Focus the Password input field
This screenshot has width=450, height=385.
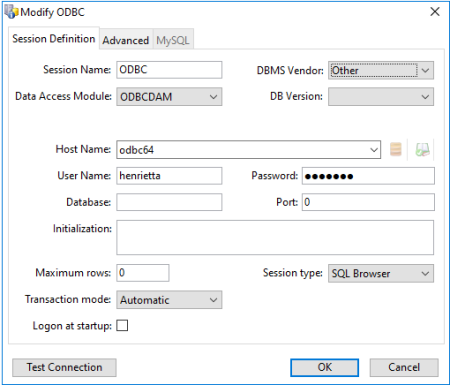pos(368,176)
